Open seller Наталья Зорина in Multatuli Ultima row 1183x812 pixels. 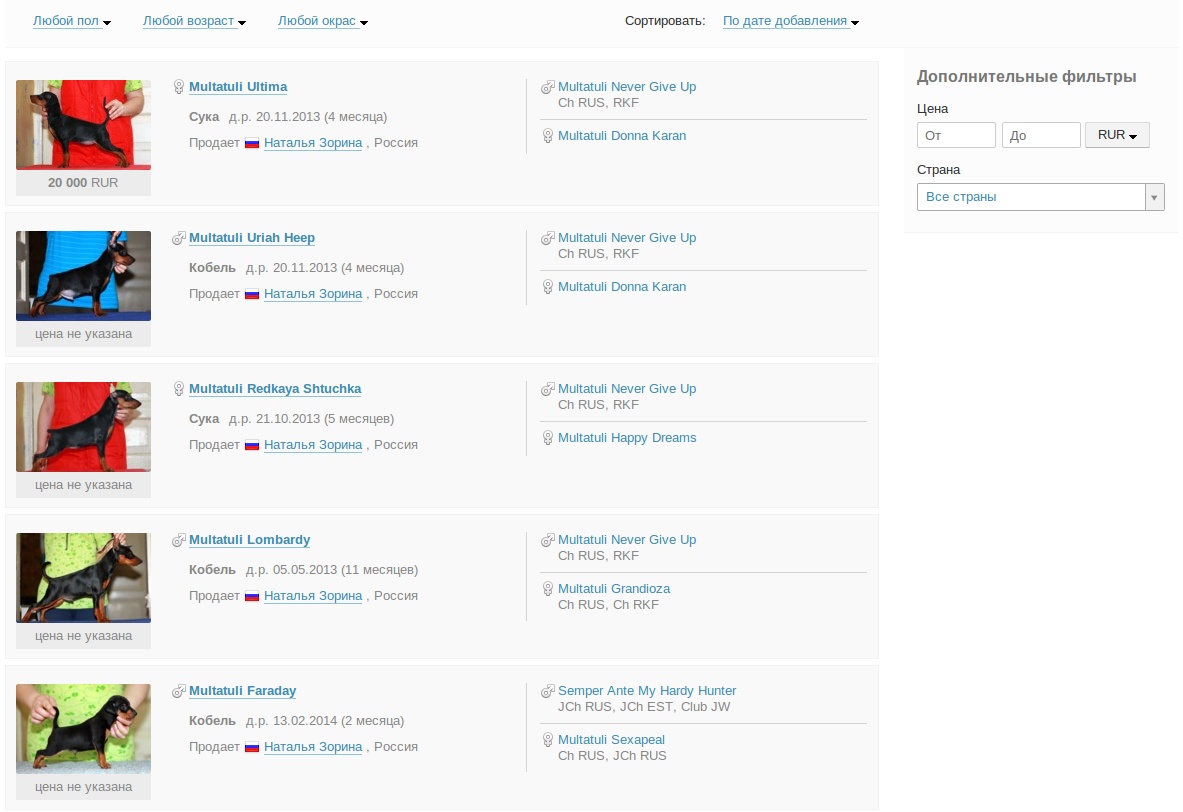(x=312, y=143)
